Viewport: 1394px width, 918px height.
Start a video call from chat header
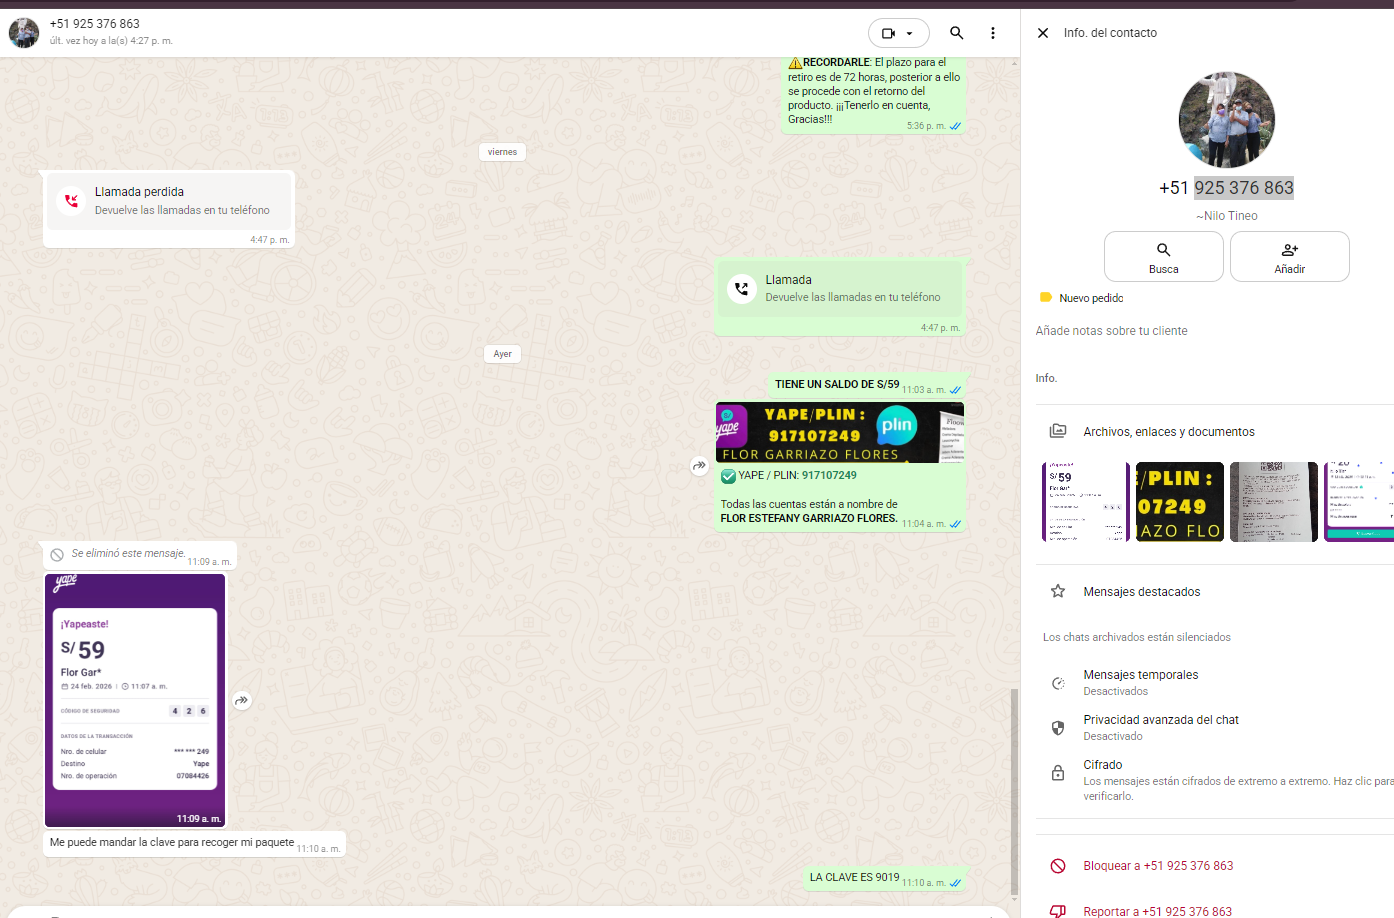[888, 33]
